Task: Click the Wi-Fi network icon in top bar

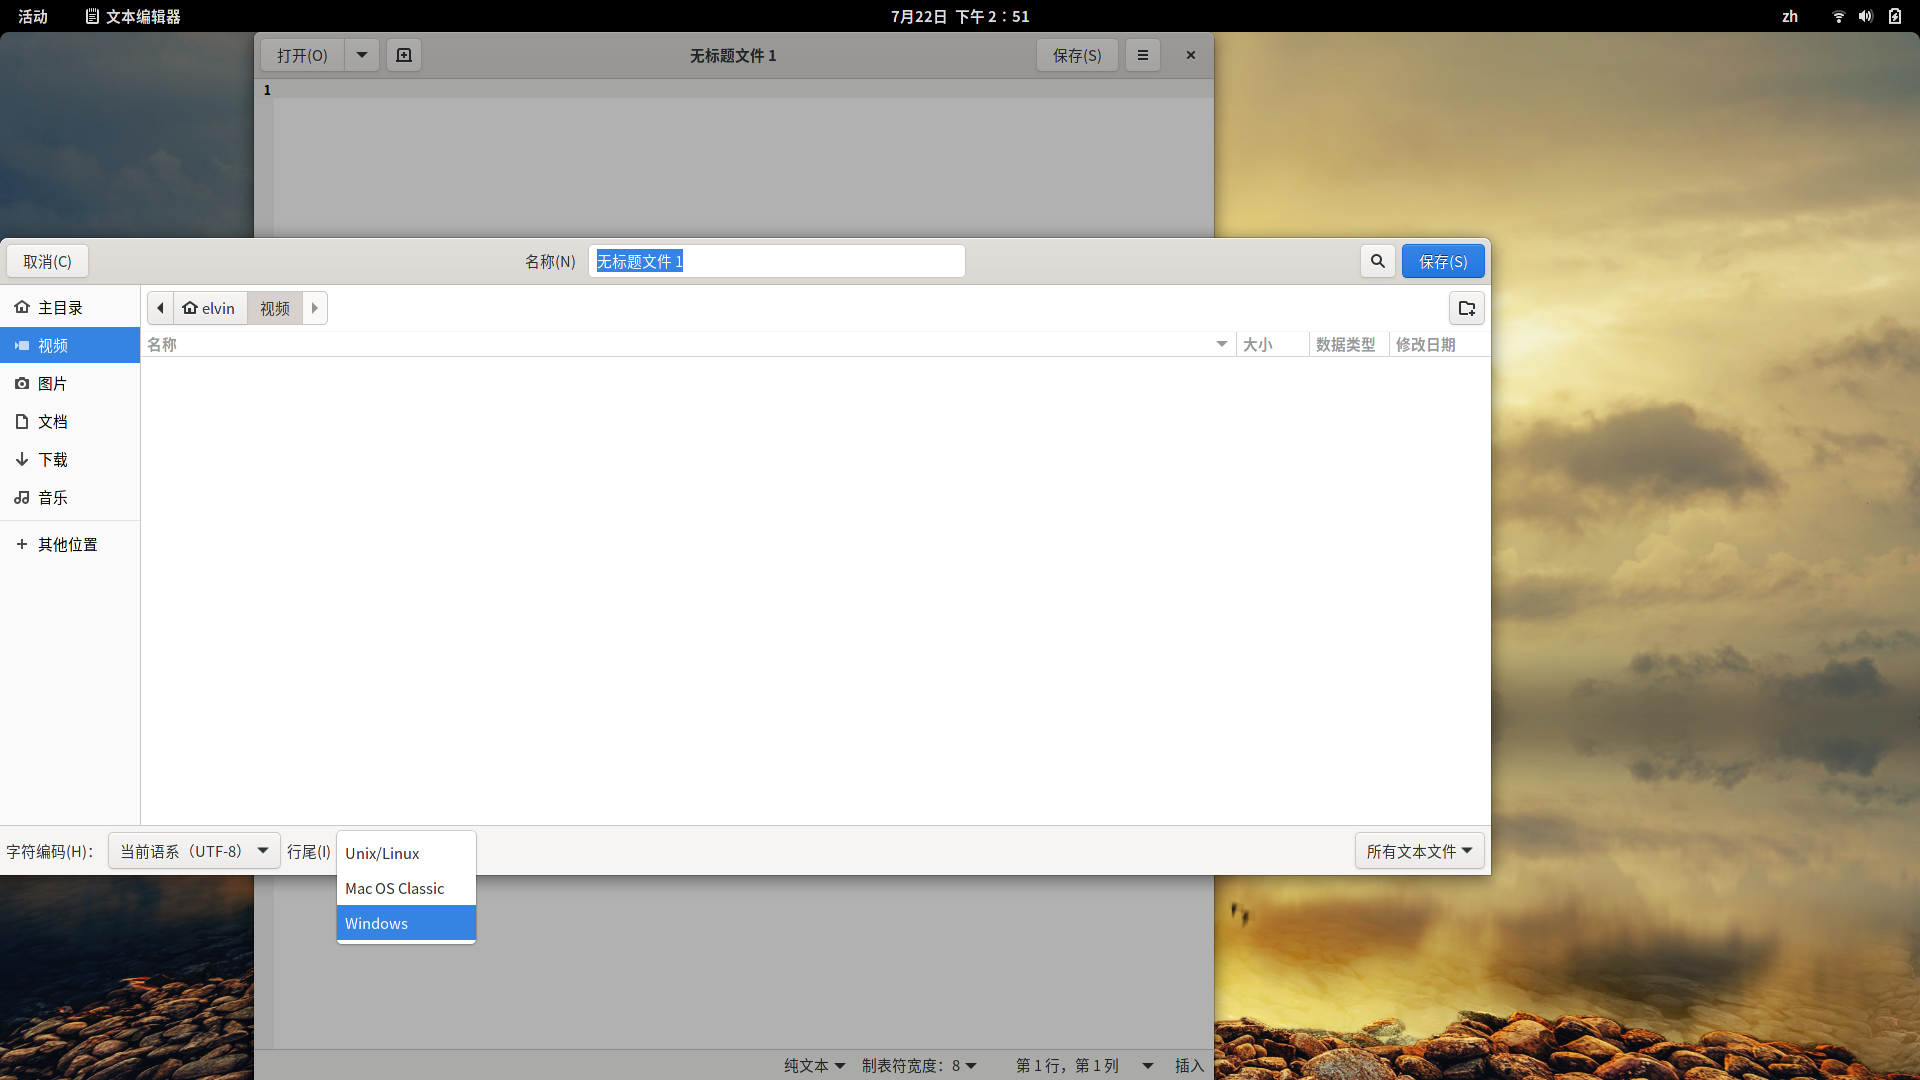Action: tap(1838, 16)
